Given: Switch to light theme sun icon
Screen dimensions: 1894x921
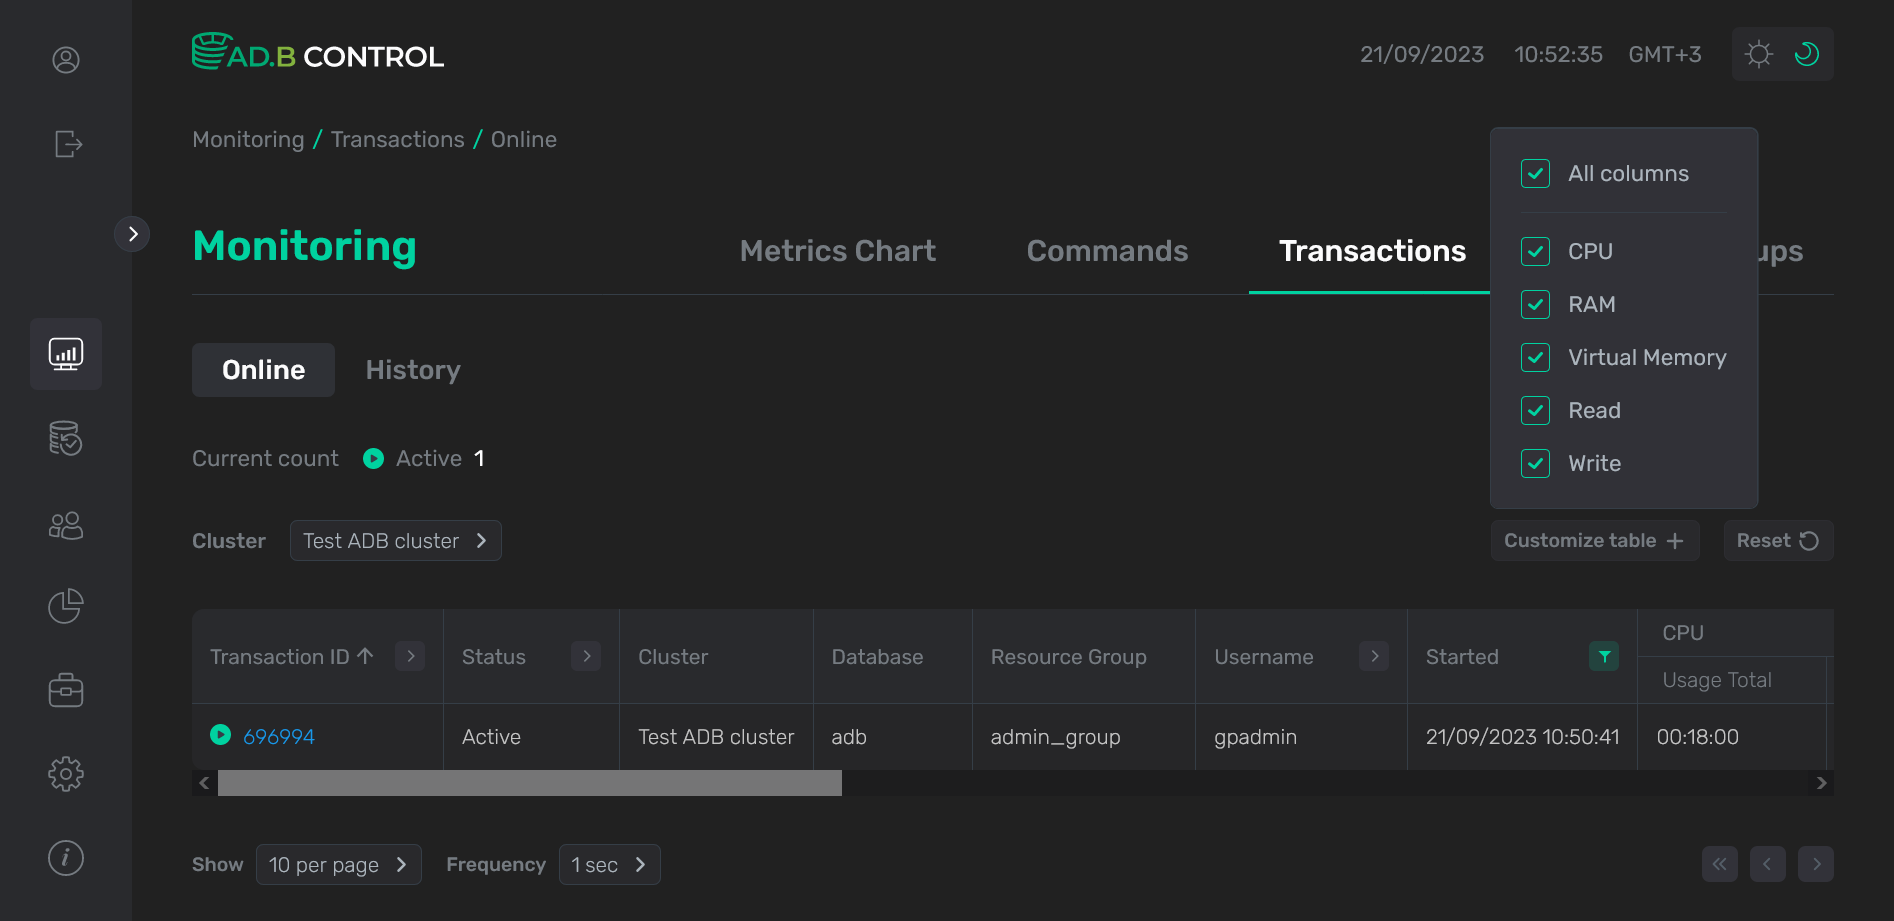Looking at the screenshot, I should pyautogui.click(x=1758, y=54).
